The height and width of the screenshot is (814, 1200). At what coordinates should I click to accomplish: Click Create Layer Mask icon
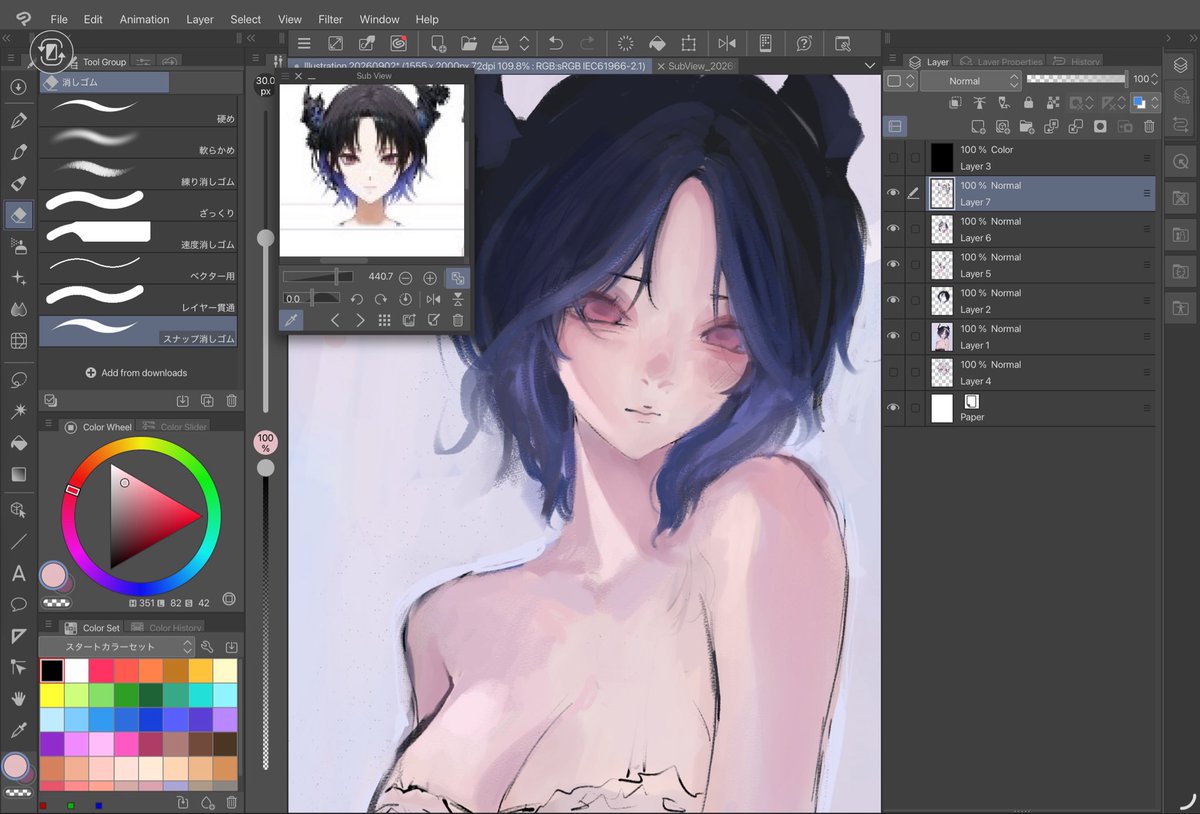point(1100,127)
